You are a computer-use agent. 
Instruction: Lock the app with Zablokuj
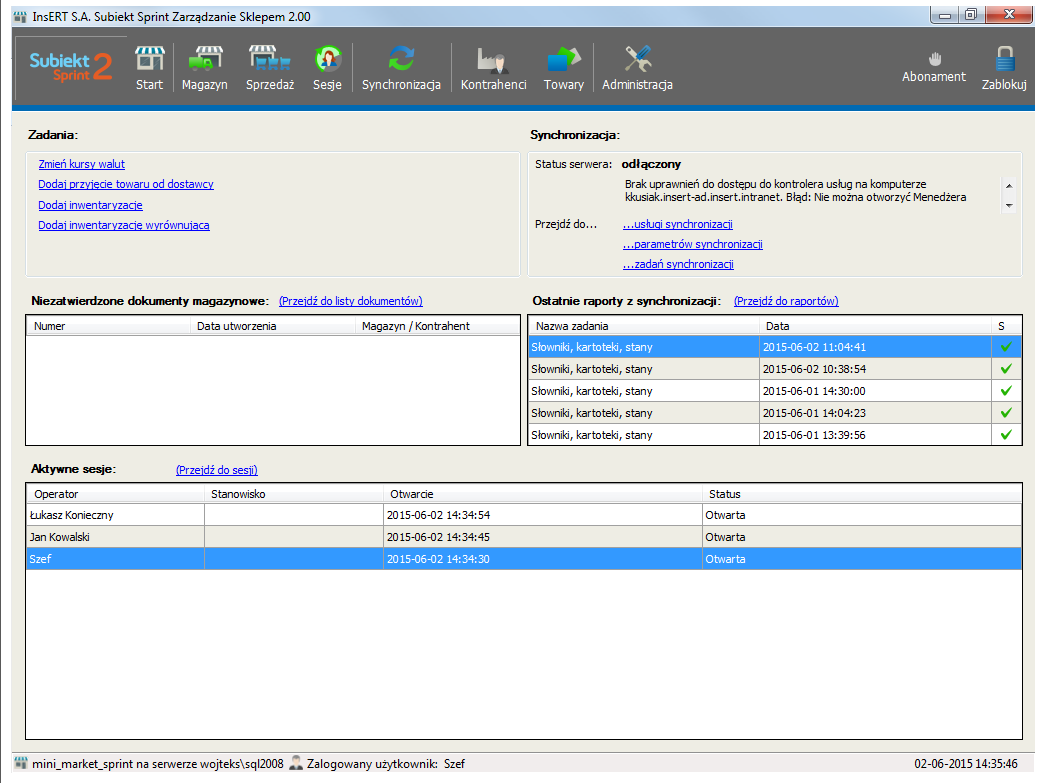1004,68
